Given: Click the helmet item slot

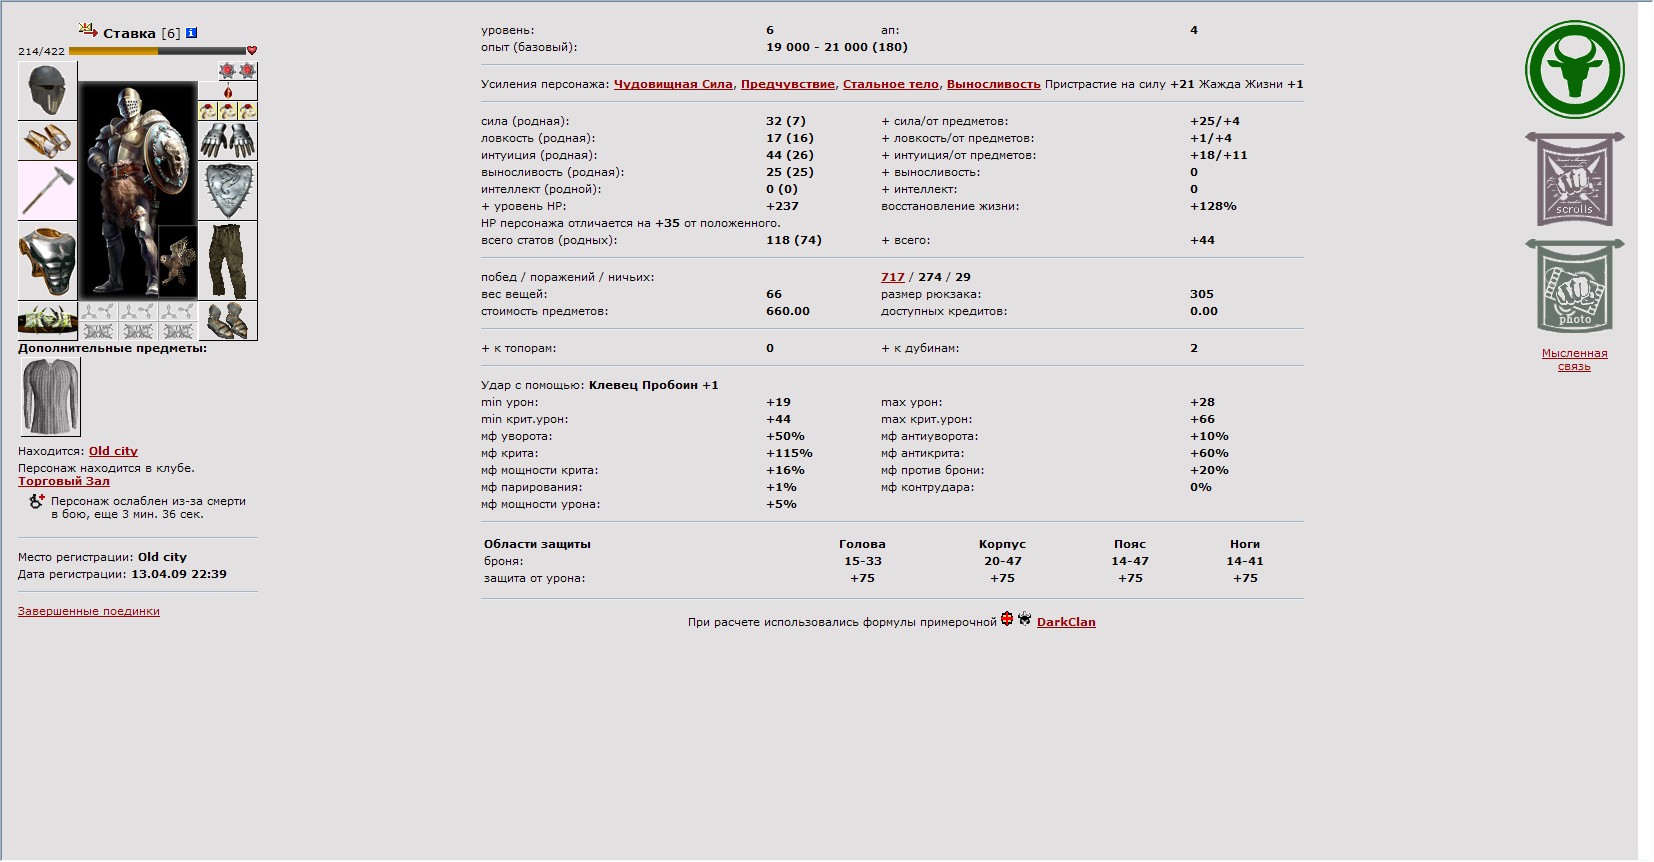Looking at the screenshot, I should [x=47, y=91].
